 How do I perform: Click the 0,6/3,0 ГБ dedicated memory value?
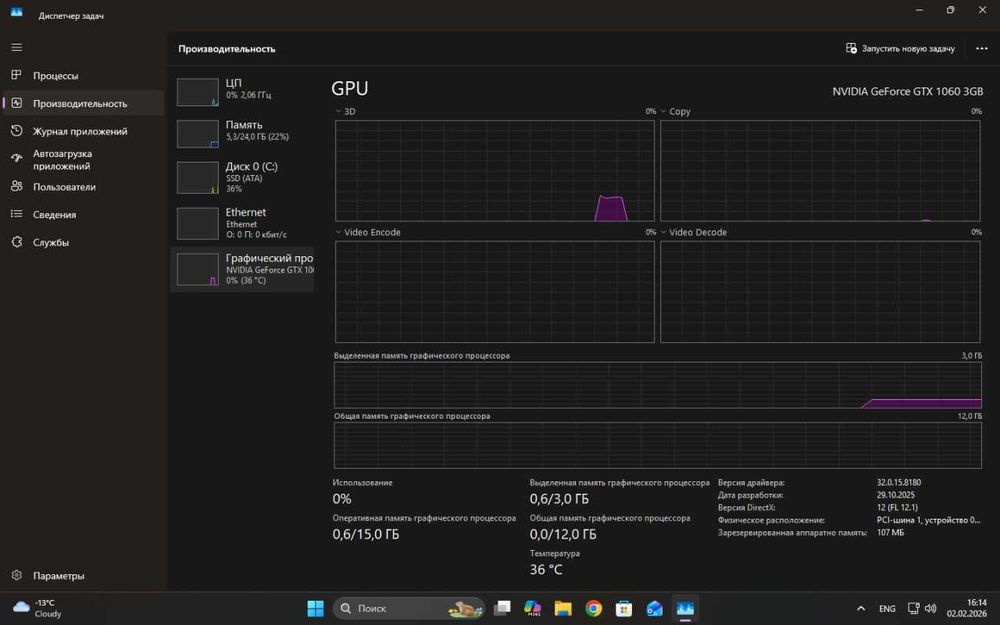(x=559, y=499)
